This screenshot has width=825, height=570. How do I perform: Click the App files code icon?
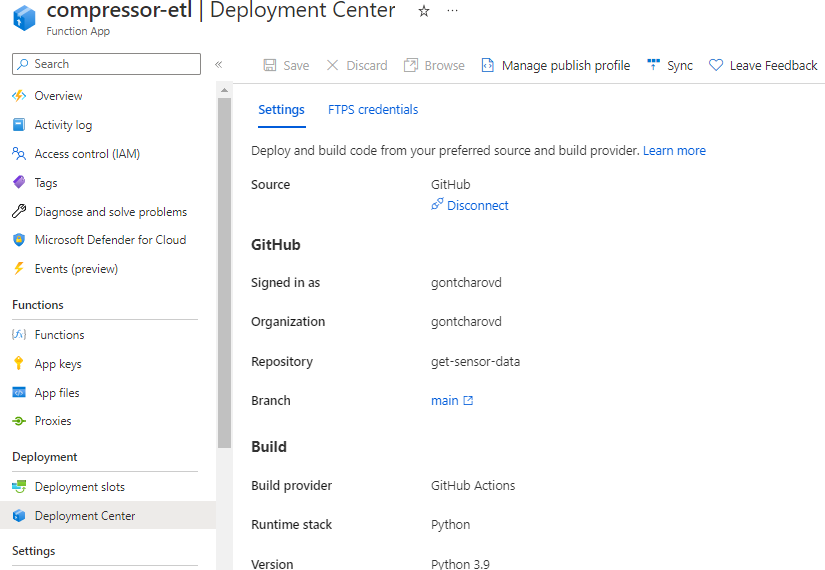(x=19, y=392)
